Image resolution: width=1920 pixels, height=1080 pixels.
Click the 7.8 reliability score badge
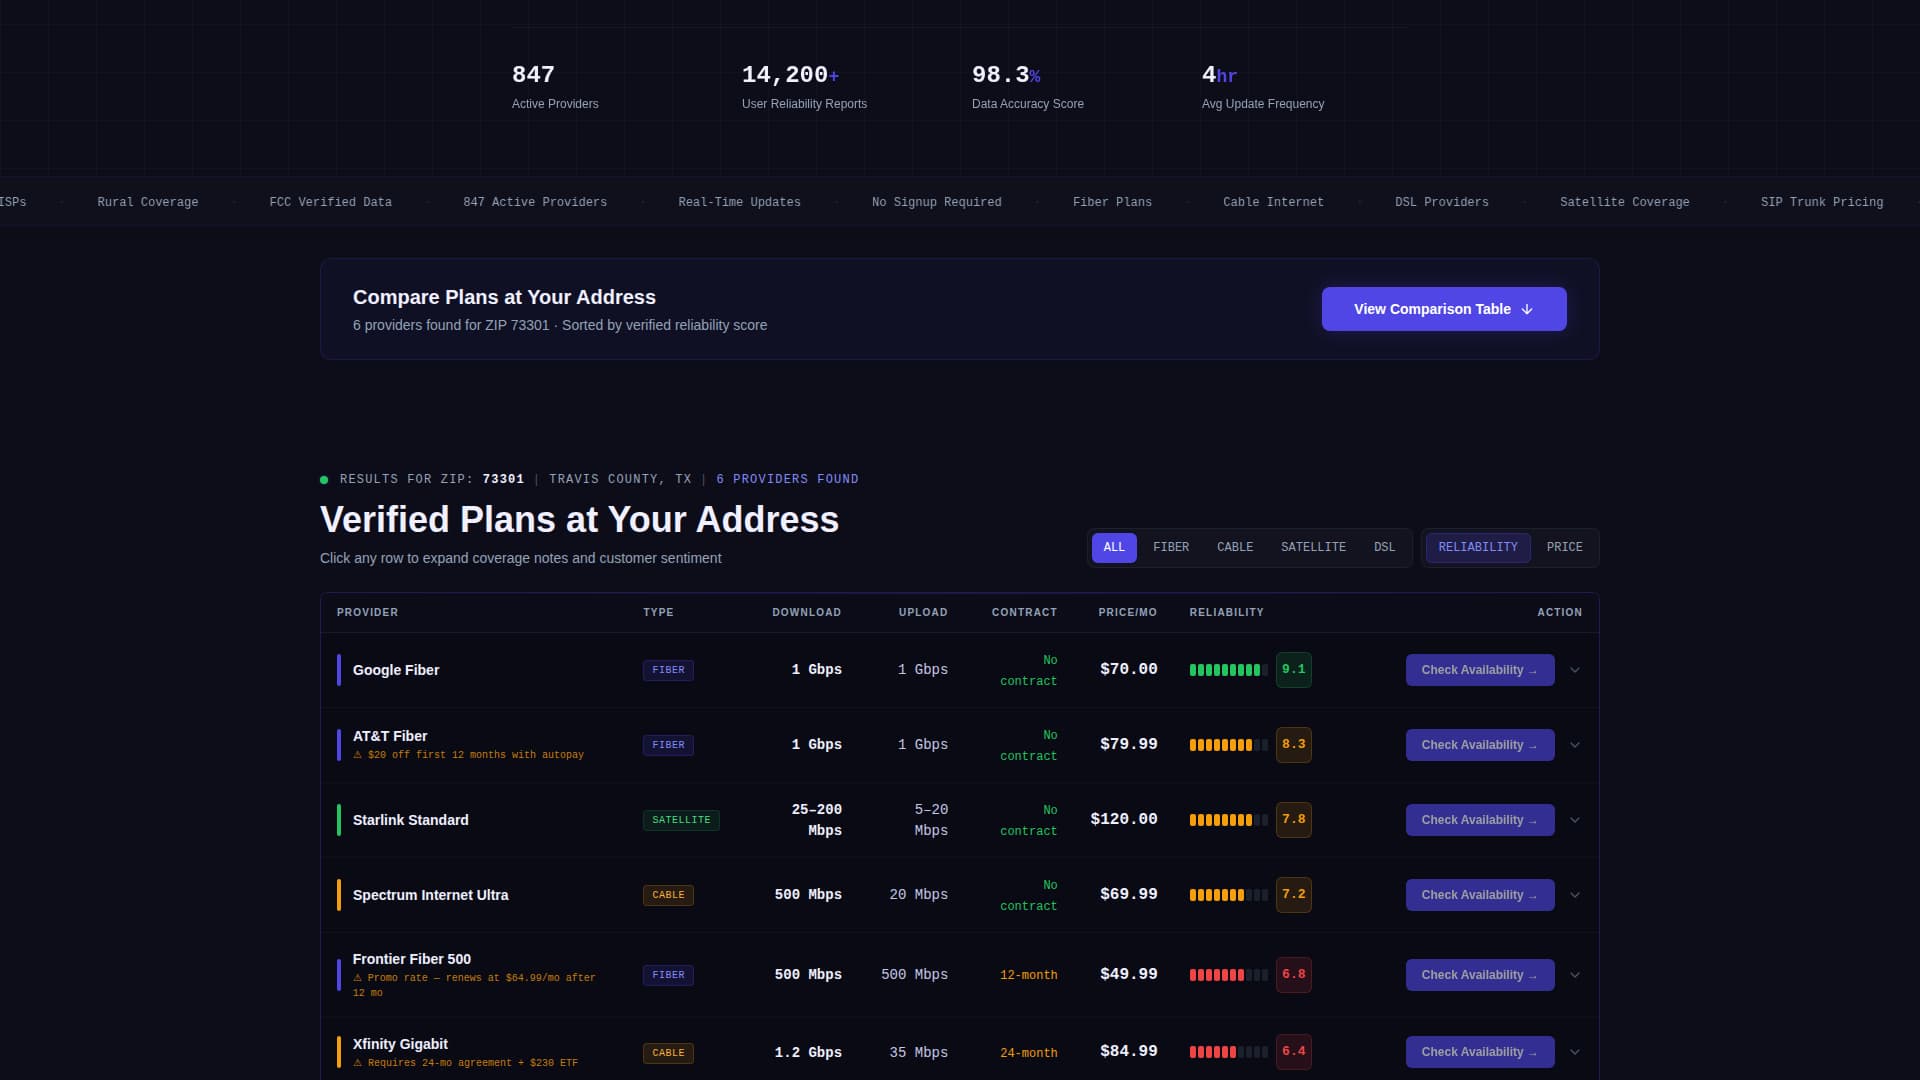1294,820
